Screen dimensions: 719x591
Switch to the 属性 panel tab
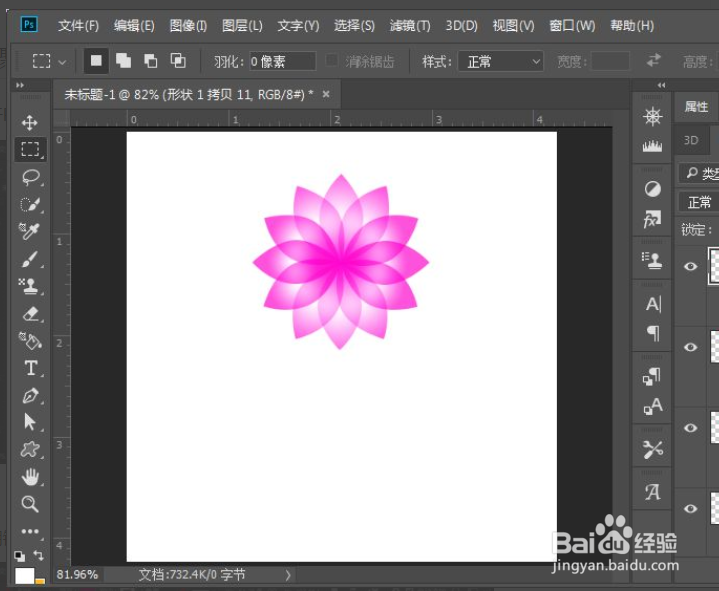696,107
